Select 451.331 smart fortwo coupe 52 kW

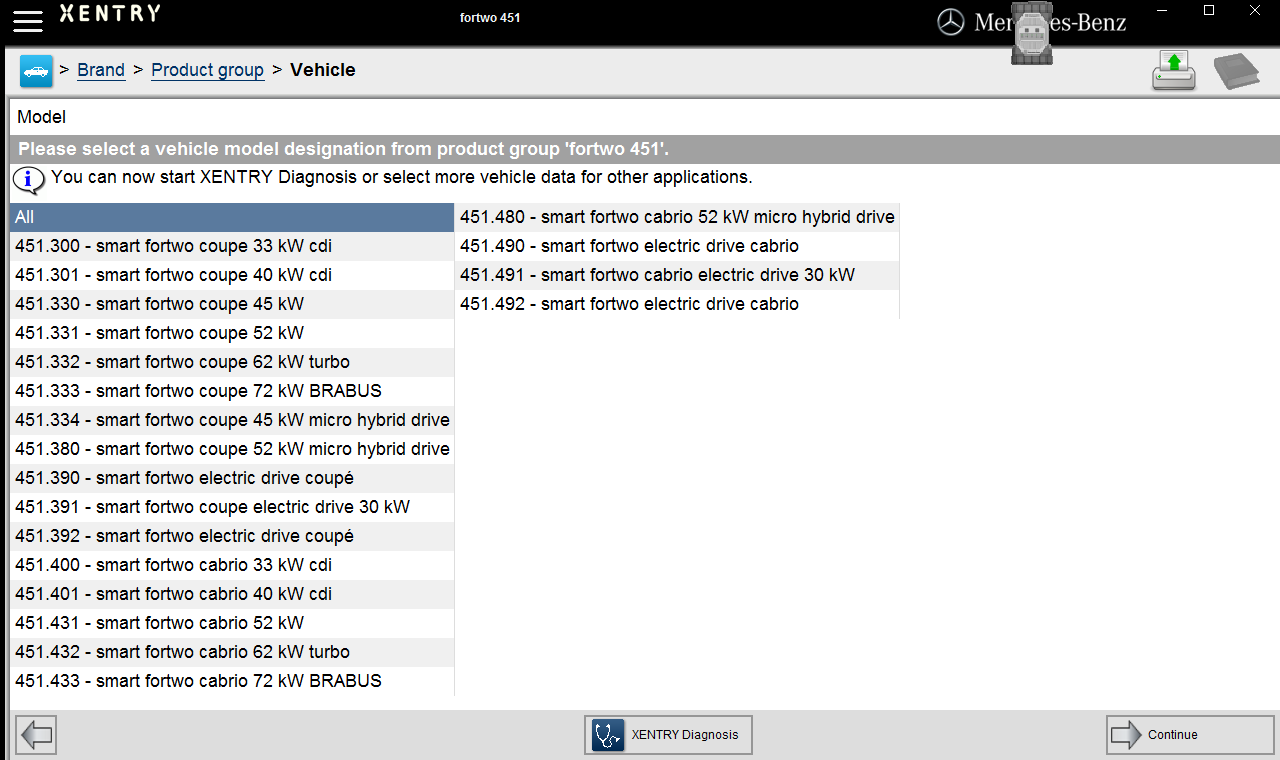point(232,333)
